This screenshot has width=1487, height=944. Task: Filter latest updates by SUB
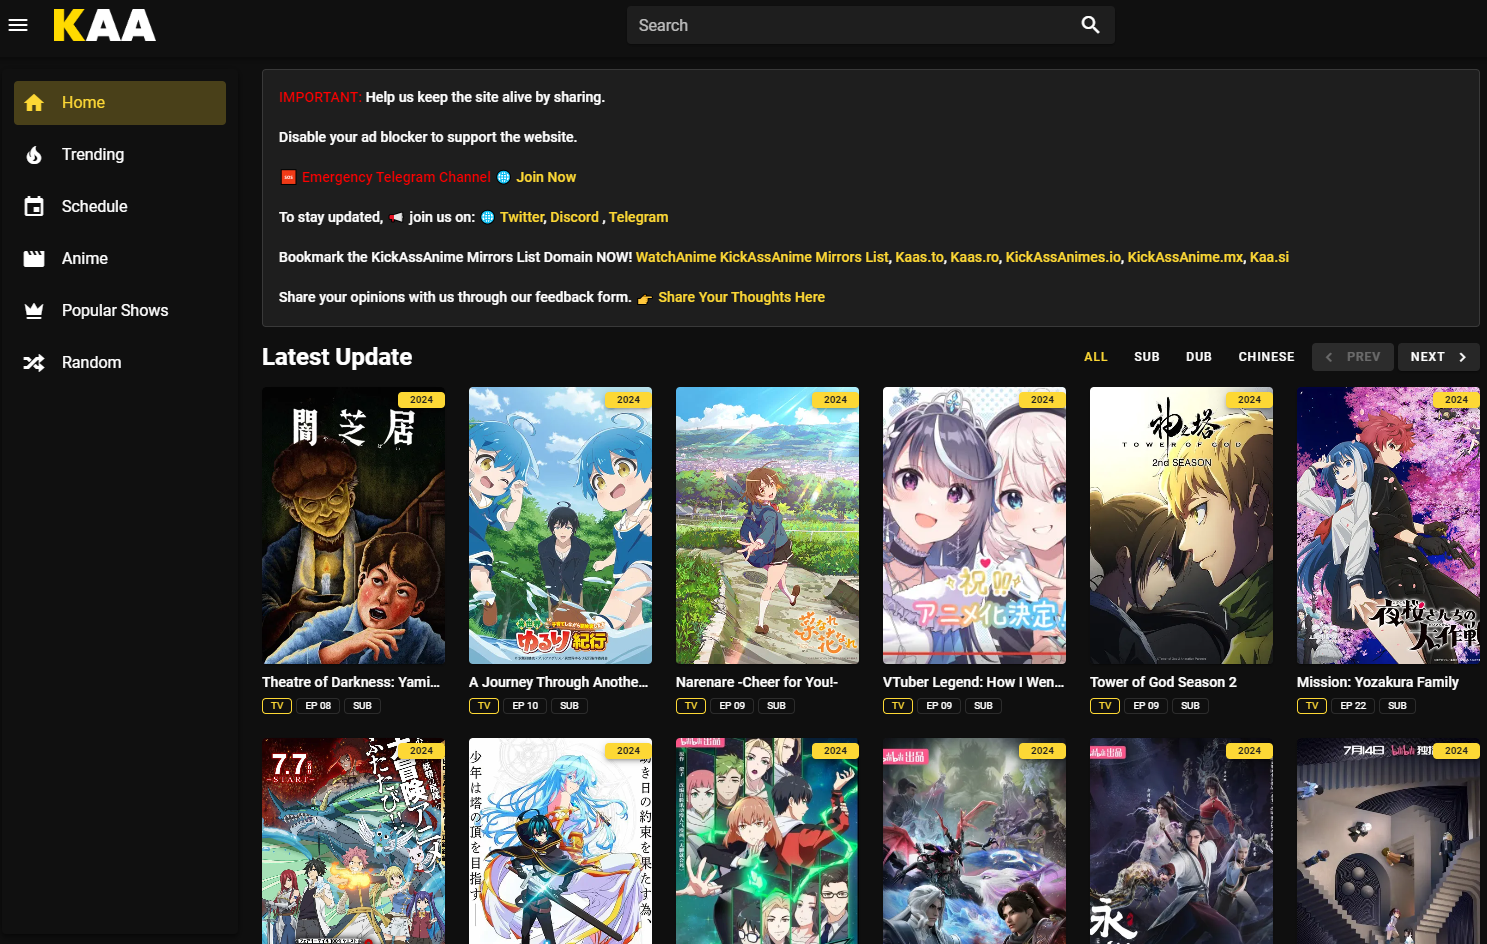tap(1146, 357)
